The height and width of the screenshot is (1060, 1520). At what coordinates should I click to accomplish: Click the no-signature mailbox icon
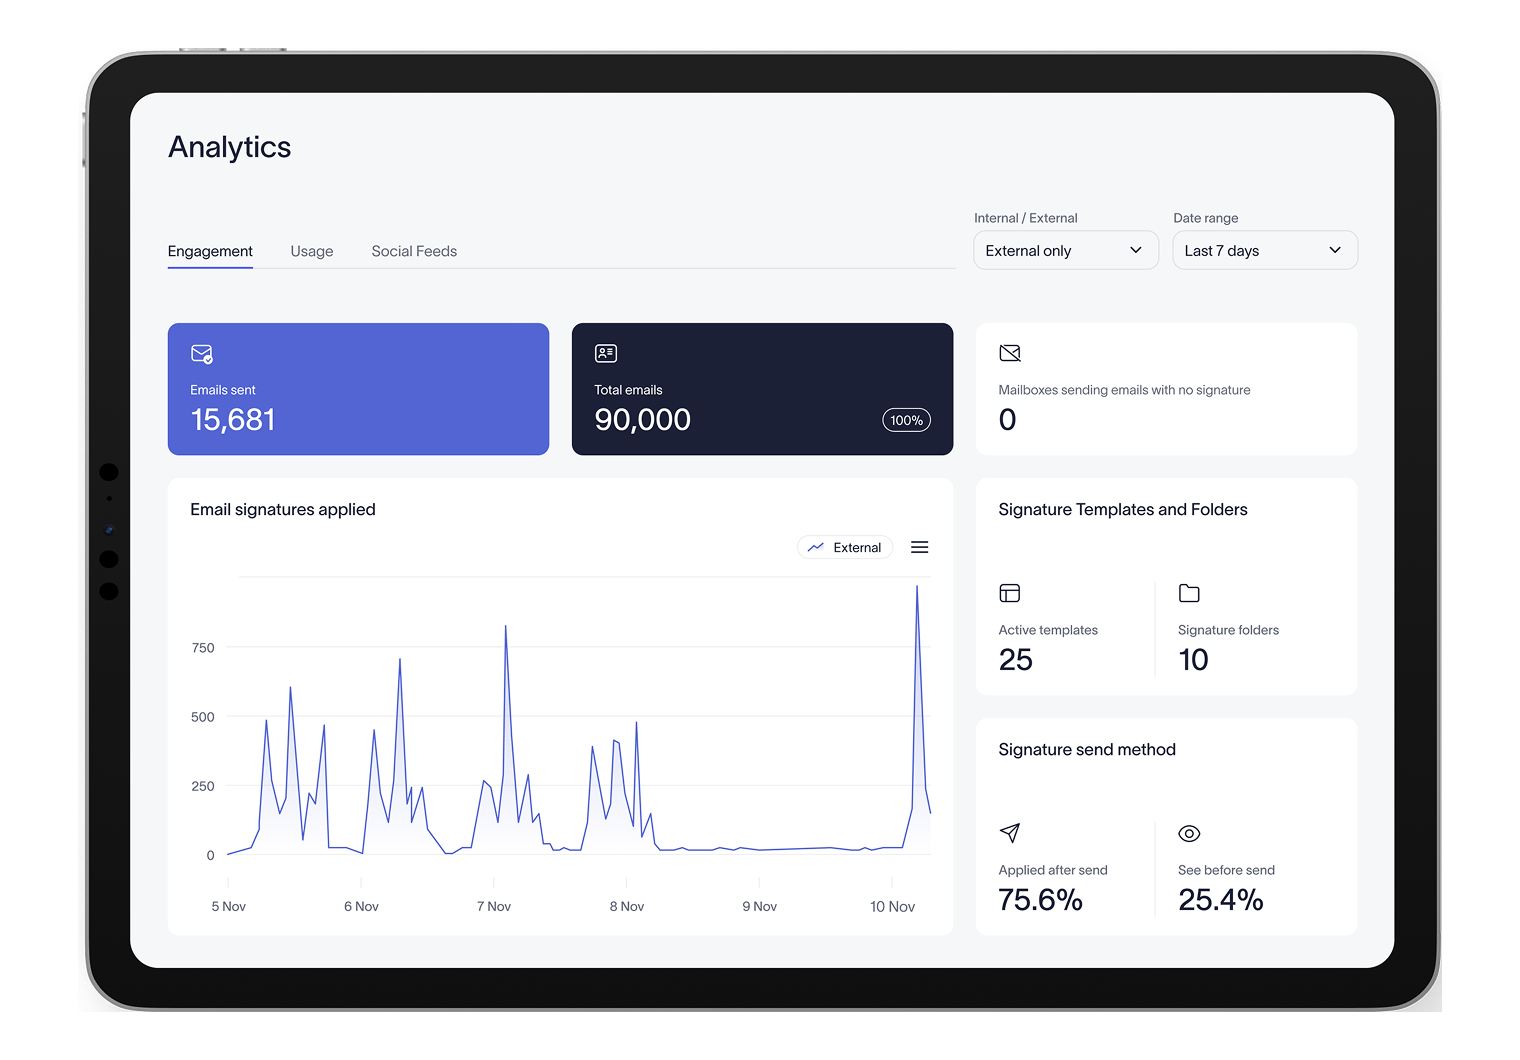pos(1010,353)
